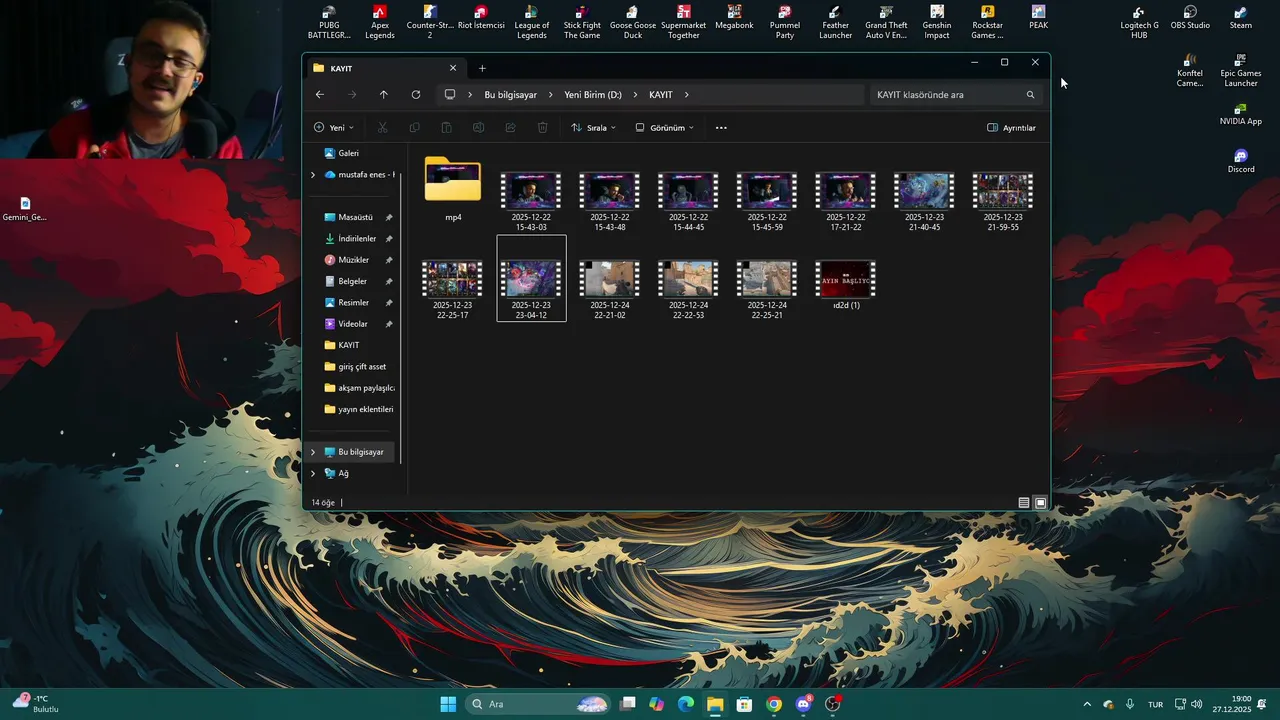Select the Gemini_Ge... file on desktop

25,209
